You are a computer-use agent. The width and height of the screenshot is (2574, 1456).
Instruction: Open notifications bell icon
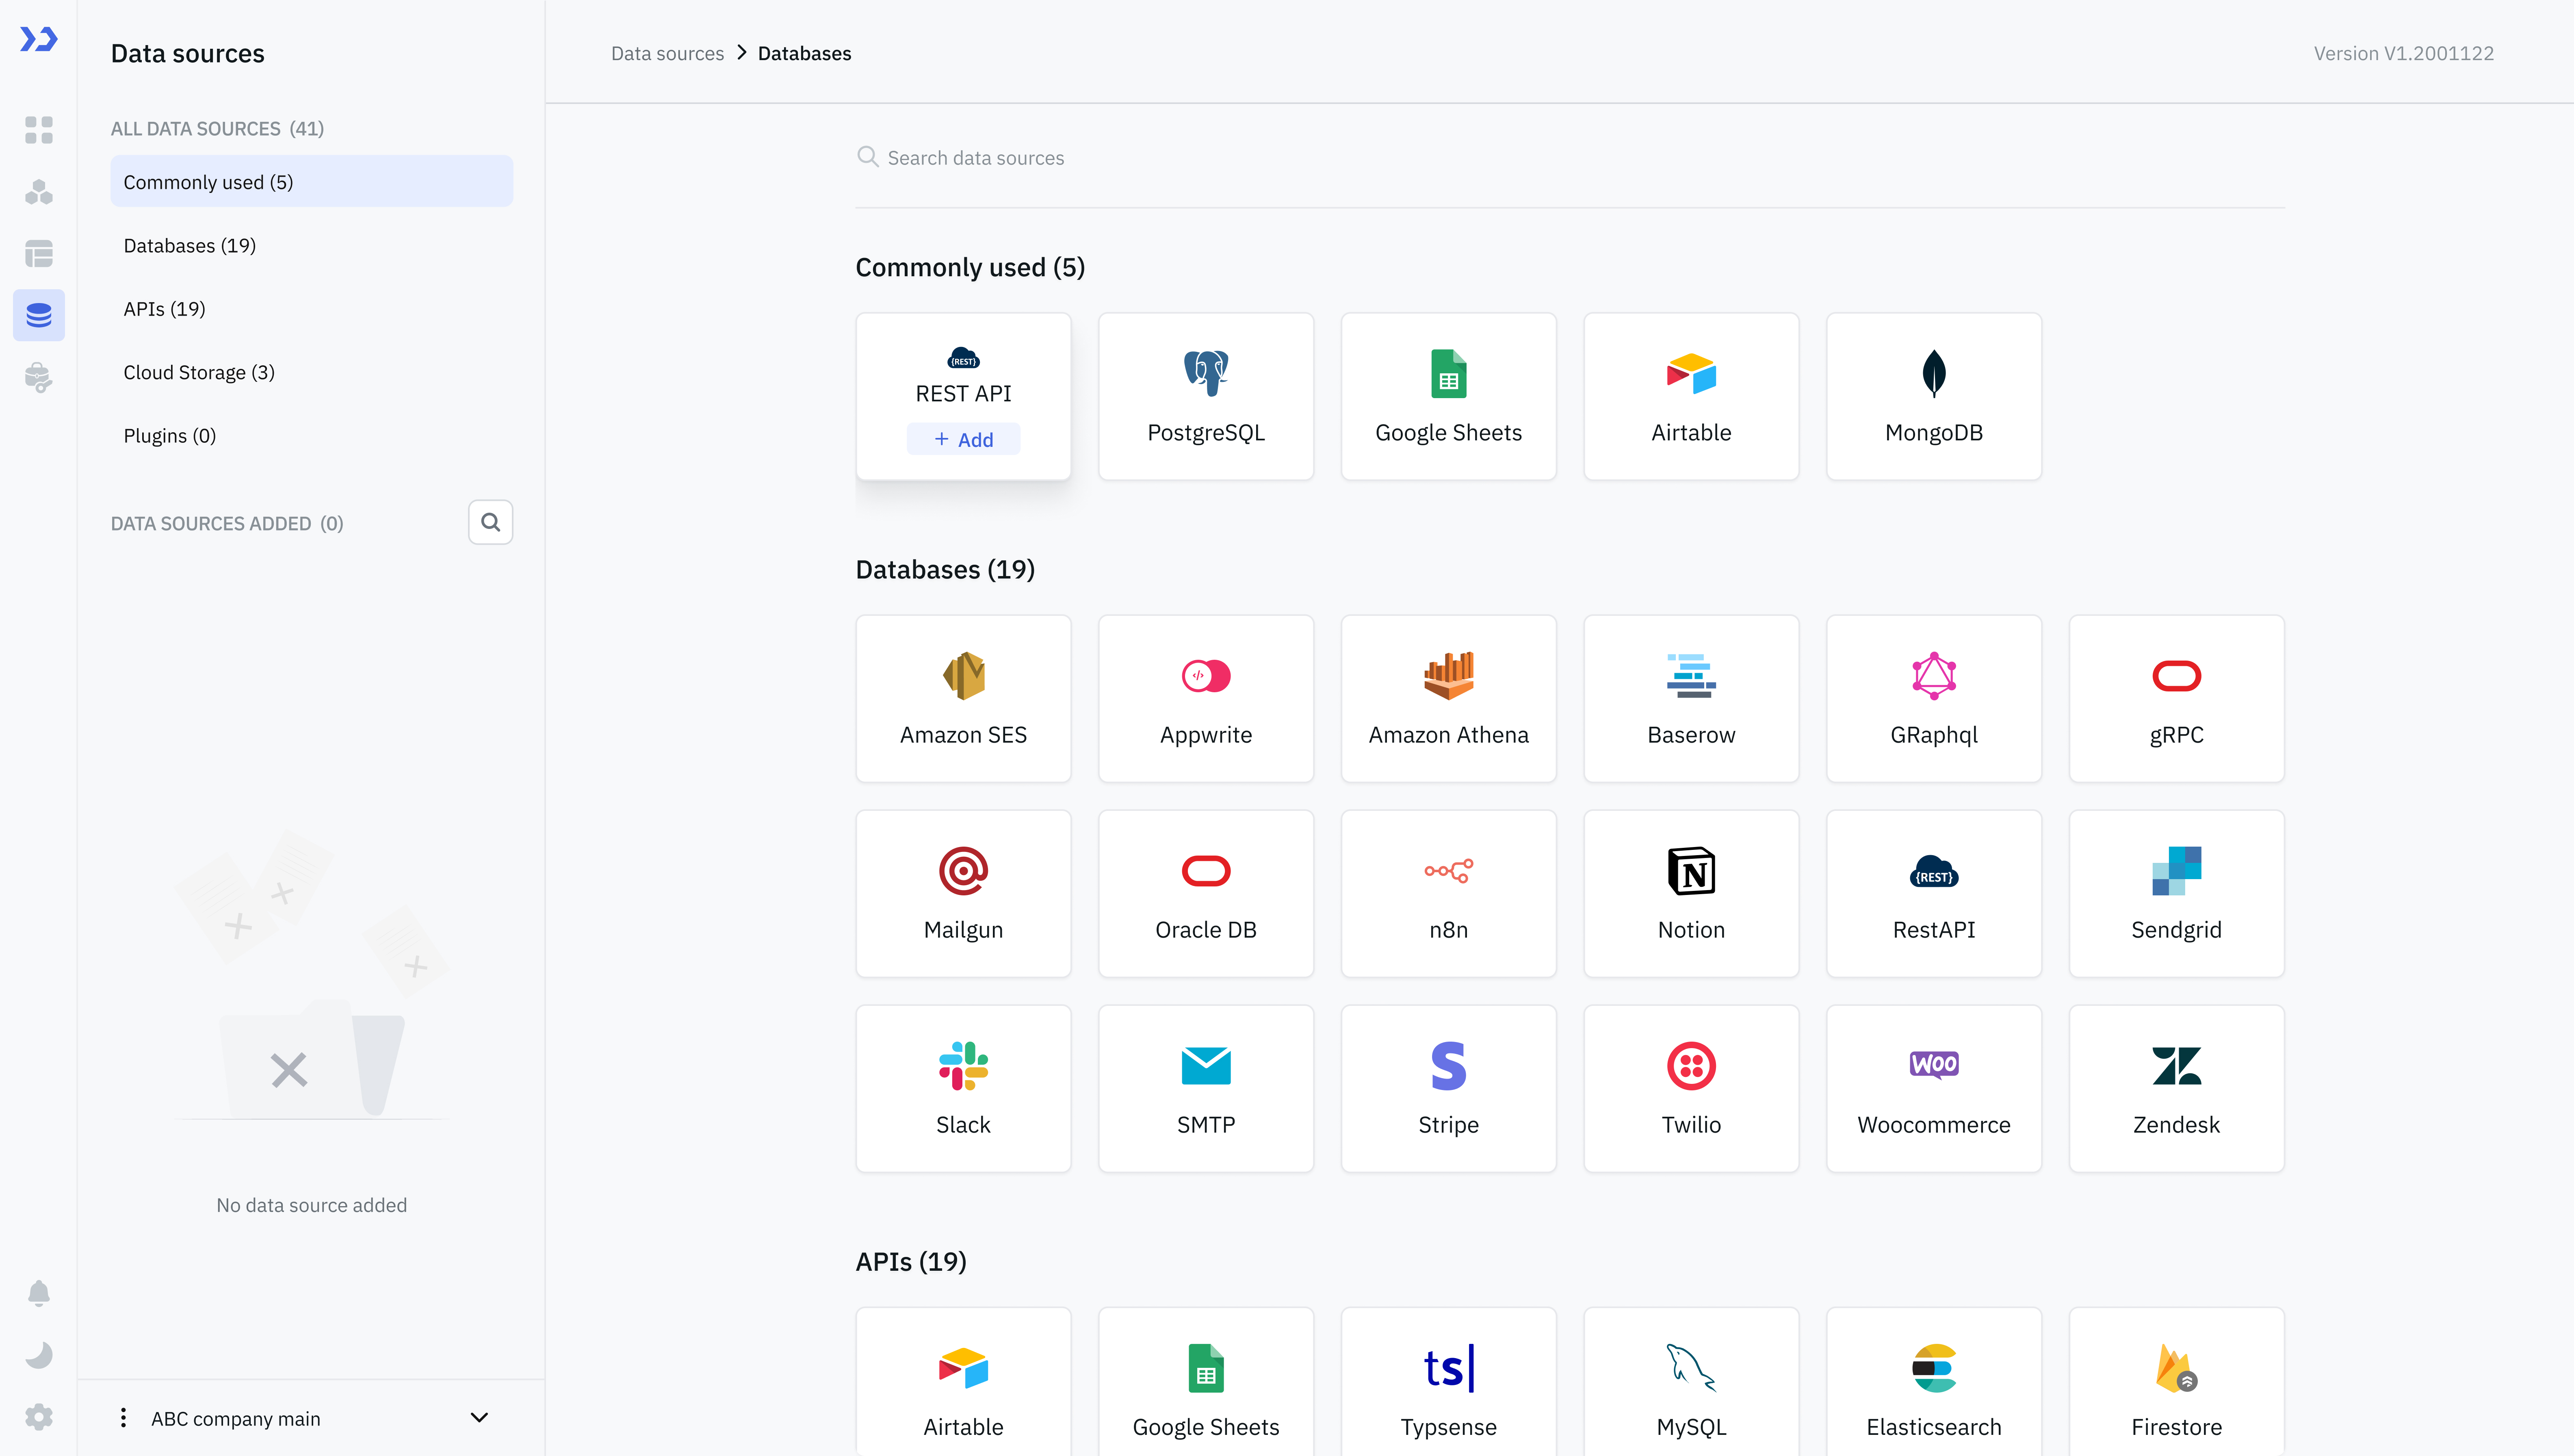coord(38,1293)
